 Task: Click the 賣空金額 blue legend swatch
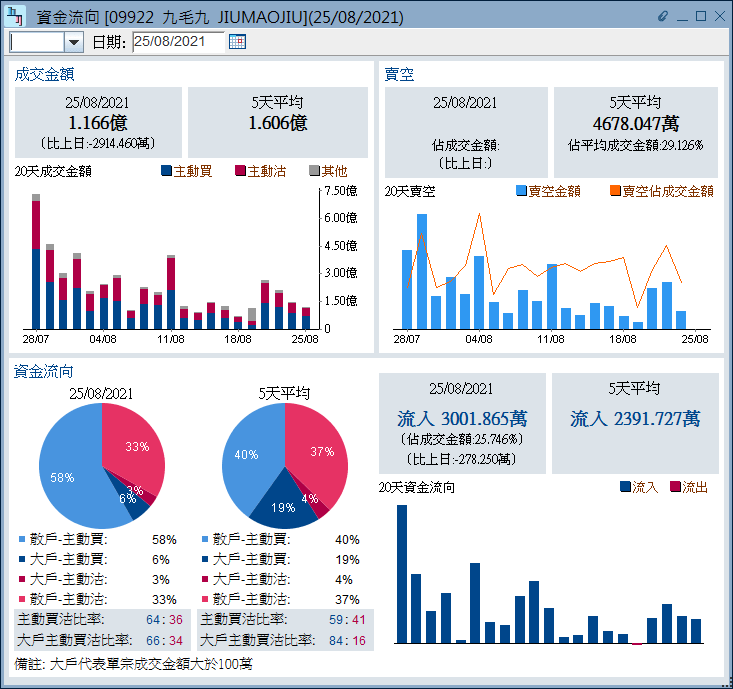(521, 191)
